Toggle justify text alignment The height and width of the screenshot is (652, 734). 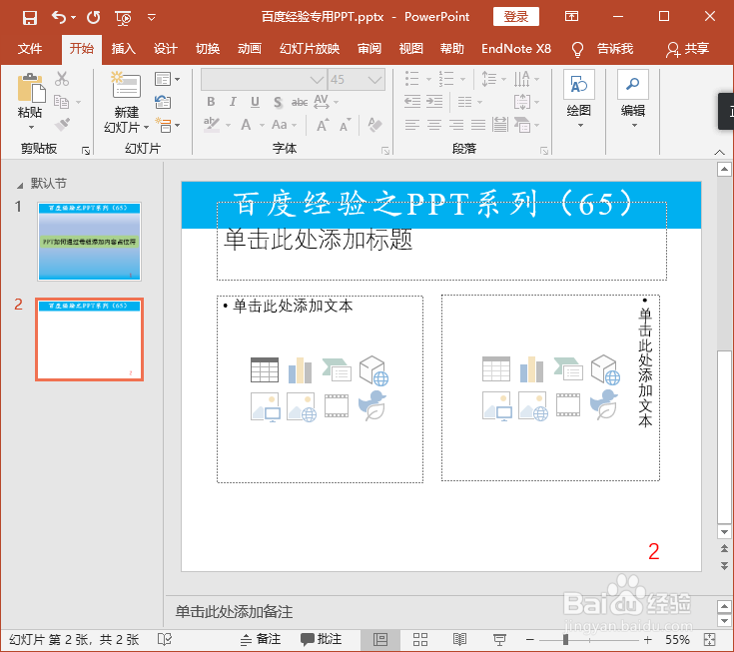(x=478, y=125)
